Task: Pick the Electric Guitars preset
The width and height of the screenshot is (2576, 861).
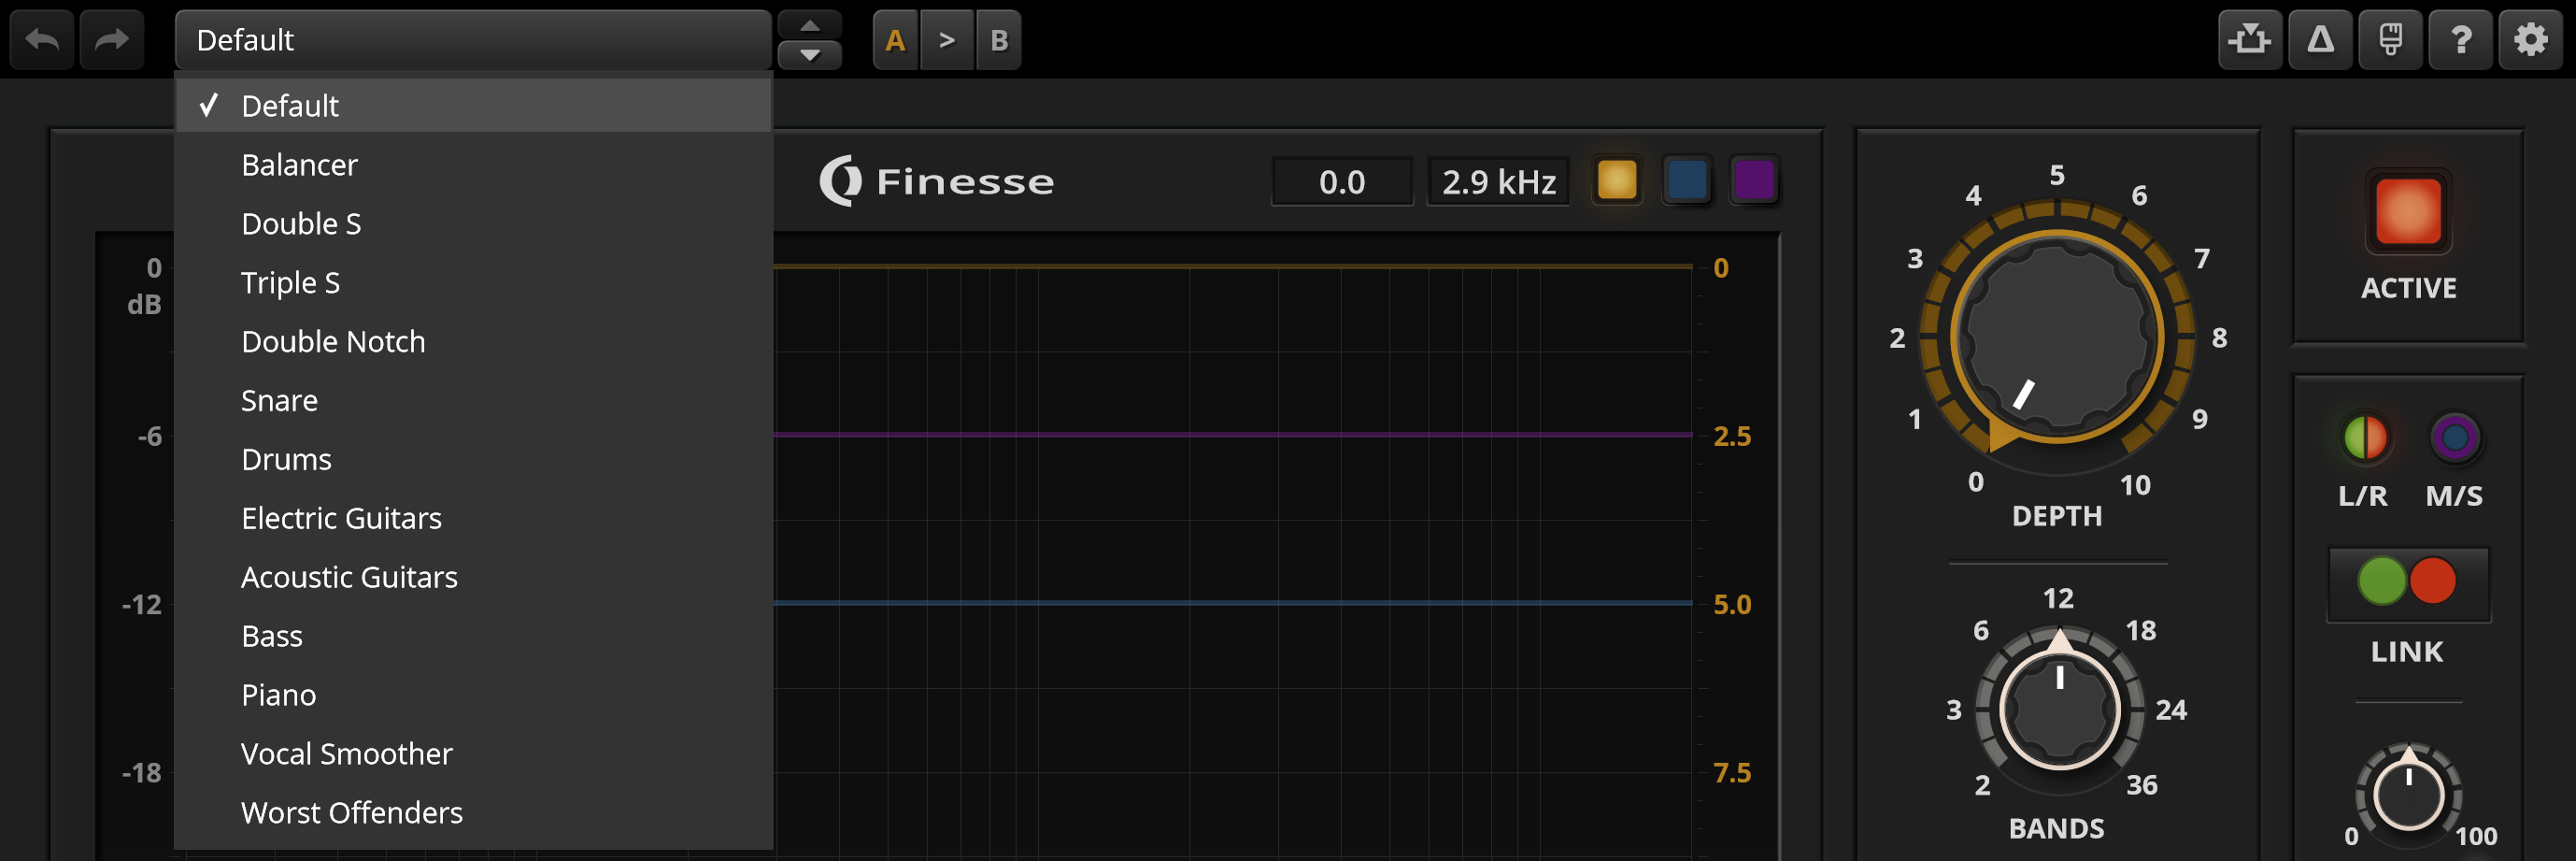Action: pos(474,519)
